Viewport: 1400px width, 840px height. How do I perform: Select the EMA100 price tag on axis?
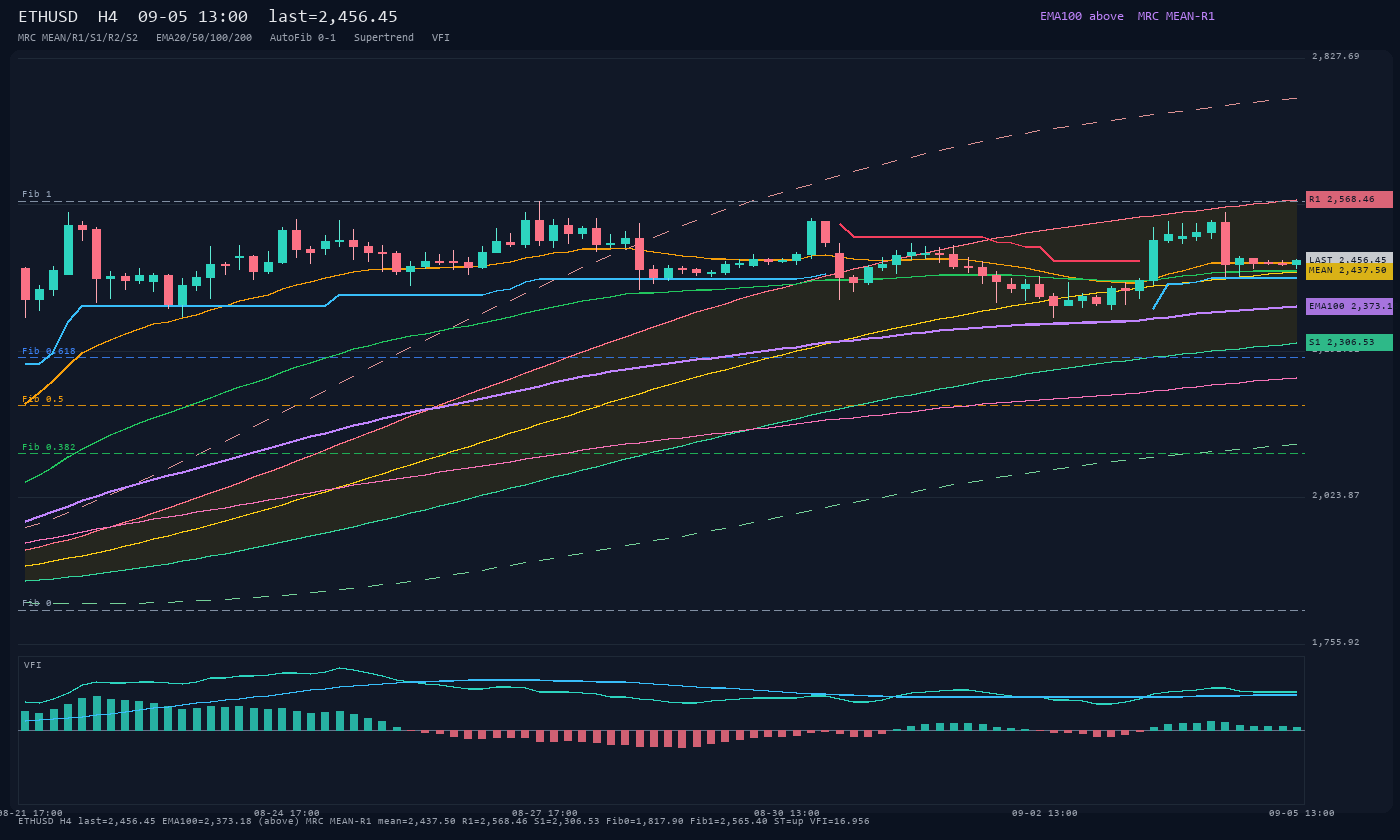[1349, 306]
